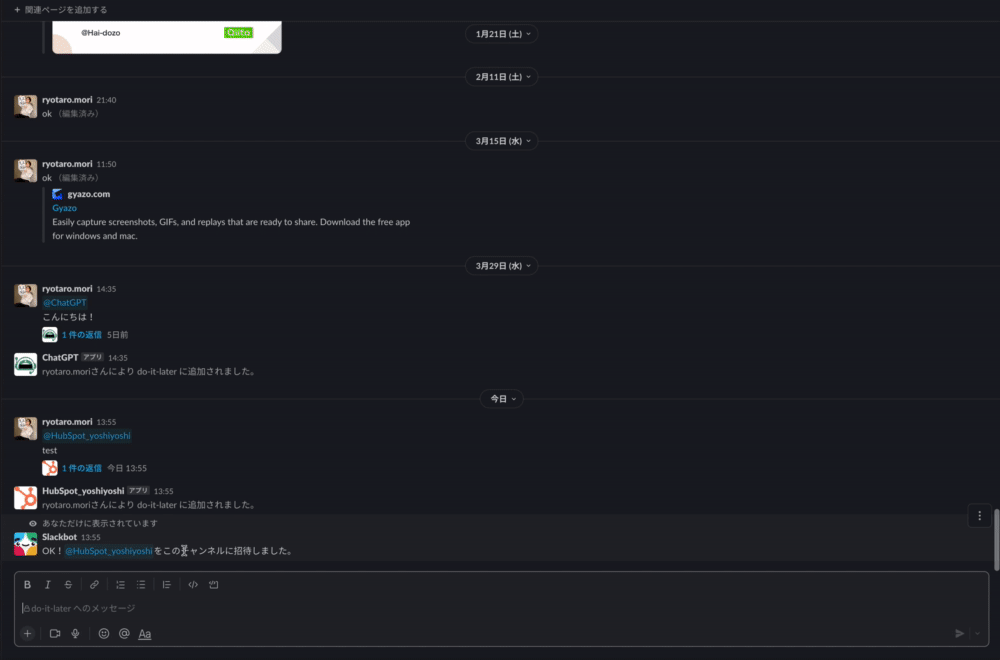
Task: Select the italic formatting icon
Action: (46, 584)
